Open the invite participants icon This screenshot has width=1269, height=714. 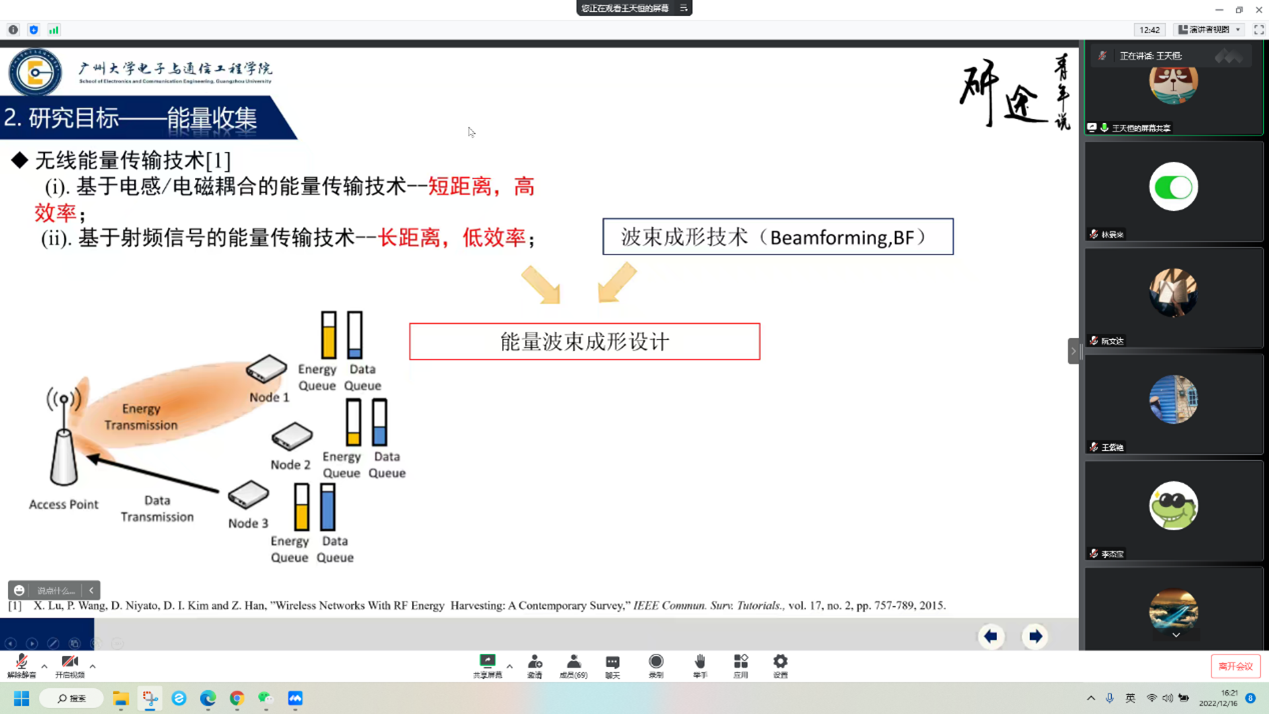click(x=535, y=666)
